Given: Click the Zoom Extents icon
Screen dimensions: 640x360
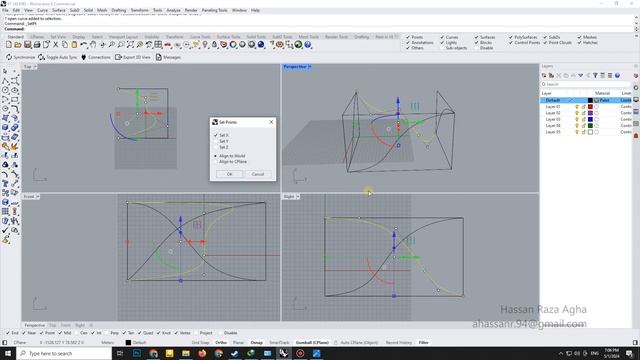Looking at the screenshot, I should coord(130,45).
